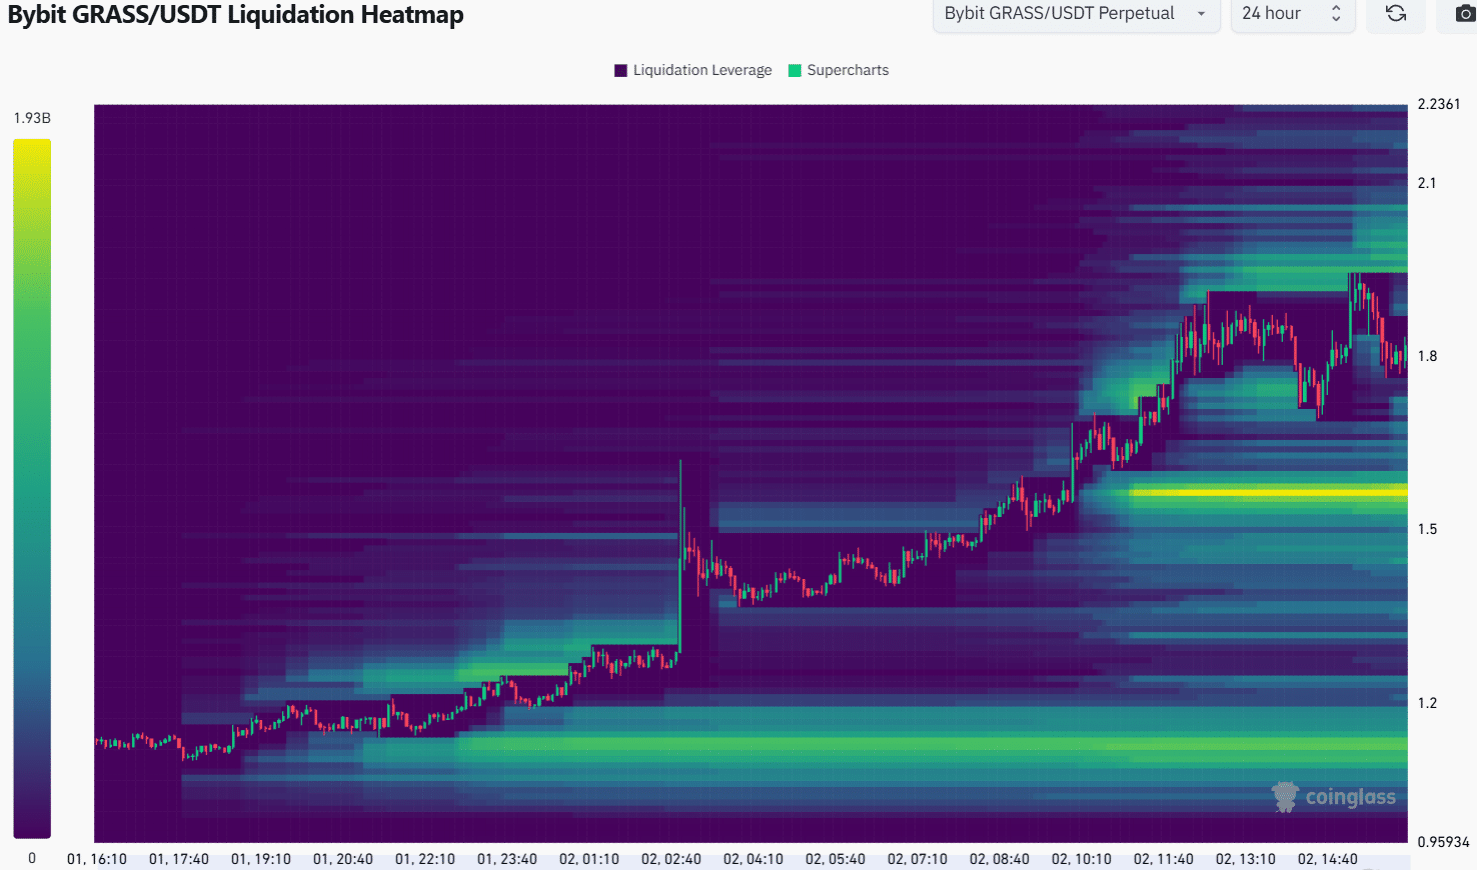The width and height of the screenshot is (1477, 870).
Task: Click the 01, 23:40 time axis label
Action: point(507,859)
